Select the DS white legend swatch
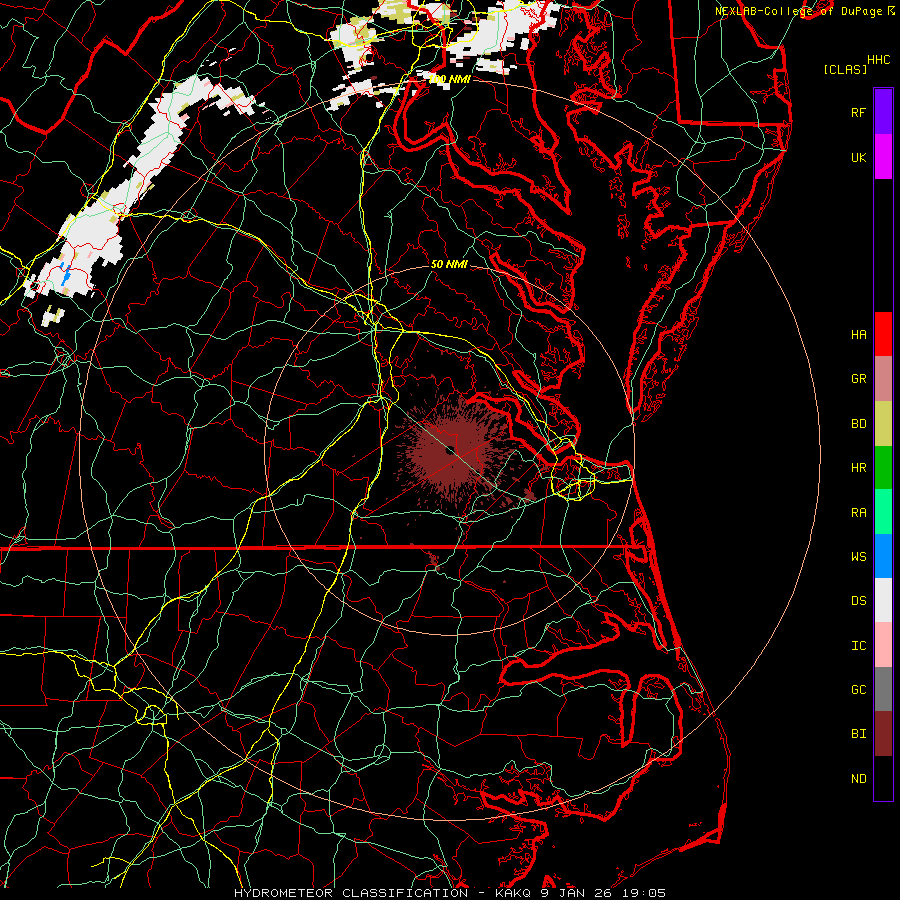The width and height of the screenshot is (900, 900). (883, 600)
